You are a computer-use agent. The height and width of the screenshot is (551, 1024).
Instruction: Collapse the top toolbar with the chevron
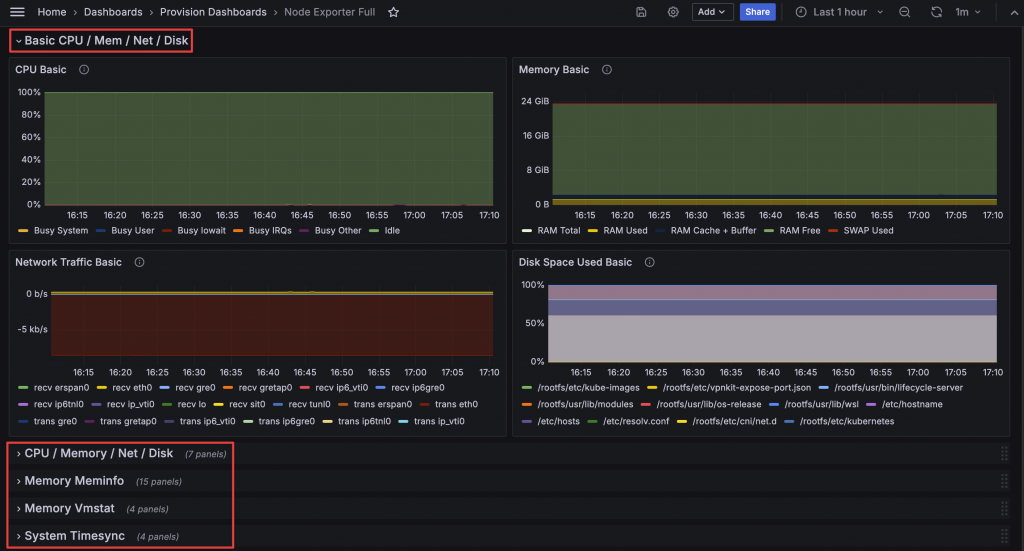(x=1014, y=12)
